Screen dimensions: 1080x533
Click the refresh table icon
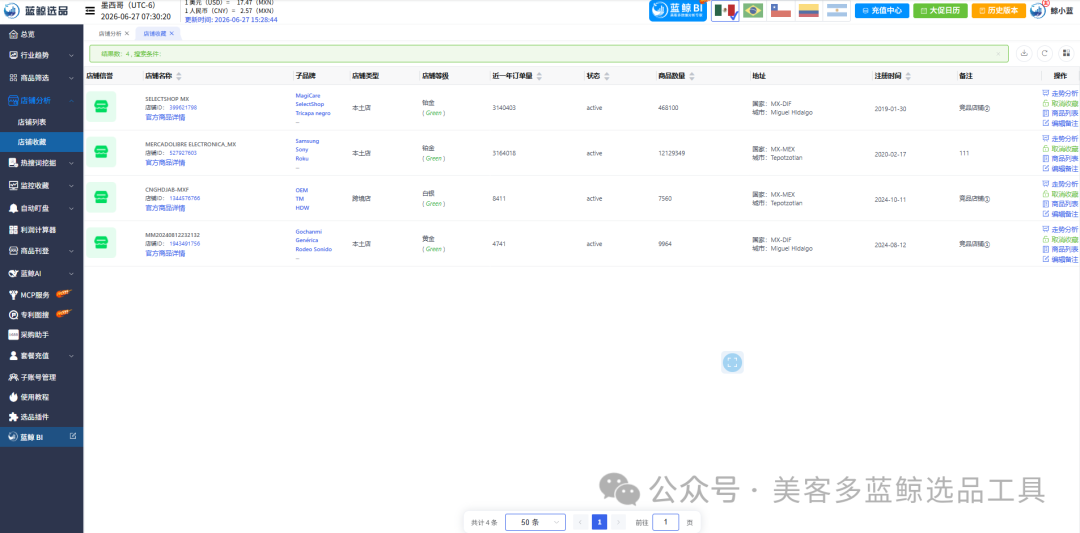point(1045,53)
